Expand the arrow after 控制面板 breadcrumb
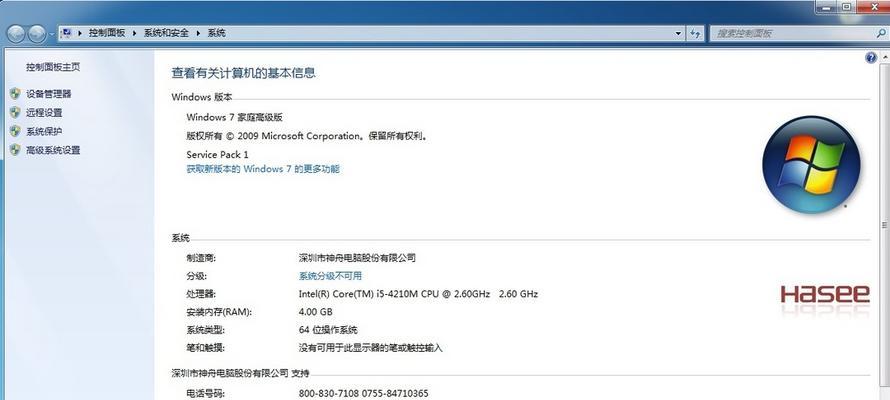The height and width of the screenshot is (400, 890). point(135,33)
